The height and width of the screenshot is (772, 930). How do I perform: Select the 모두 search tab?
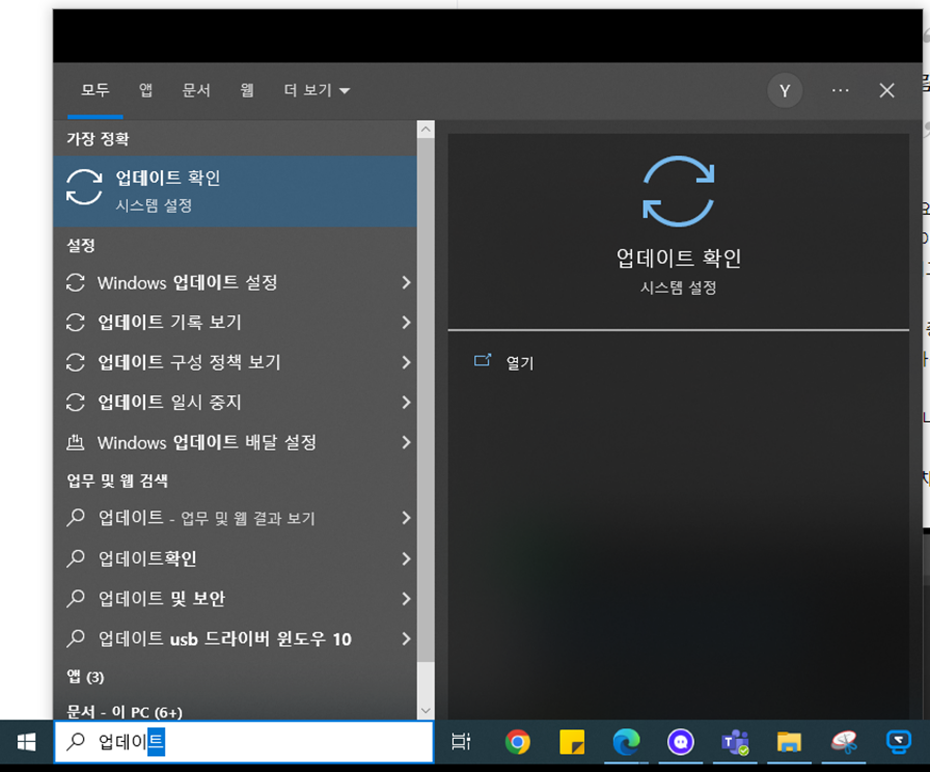pyautogui.click(x=95, y=90)
